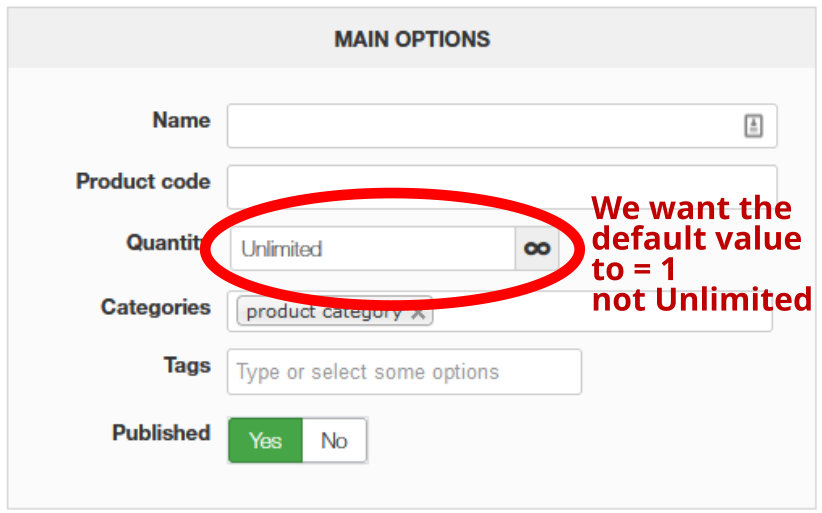This screenshot has width=822, height=513.
Task: Click the contact card icon in Name field
Action: click(x=753, y=125)
